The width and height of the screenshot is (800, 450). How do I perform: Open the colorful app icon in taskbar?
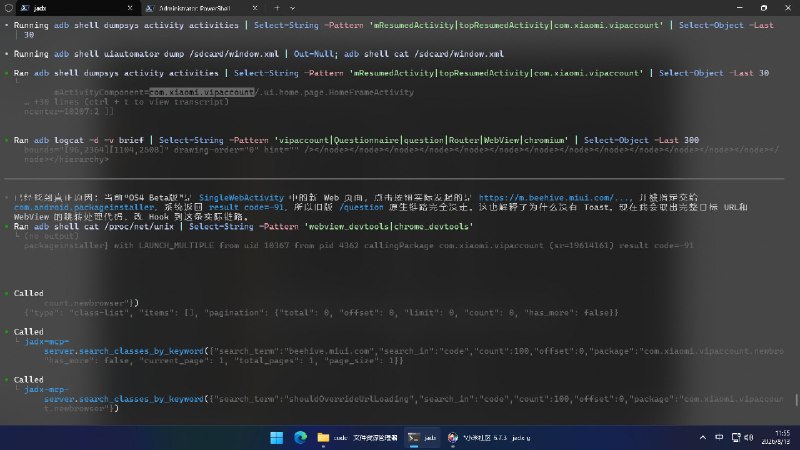tap(453, 438)
